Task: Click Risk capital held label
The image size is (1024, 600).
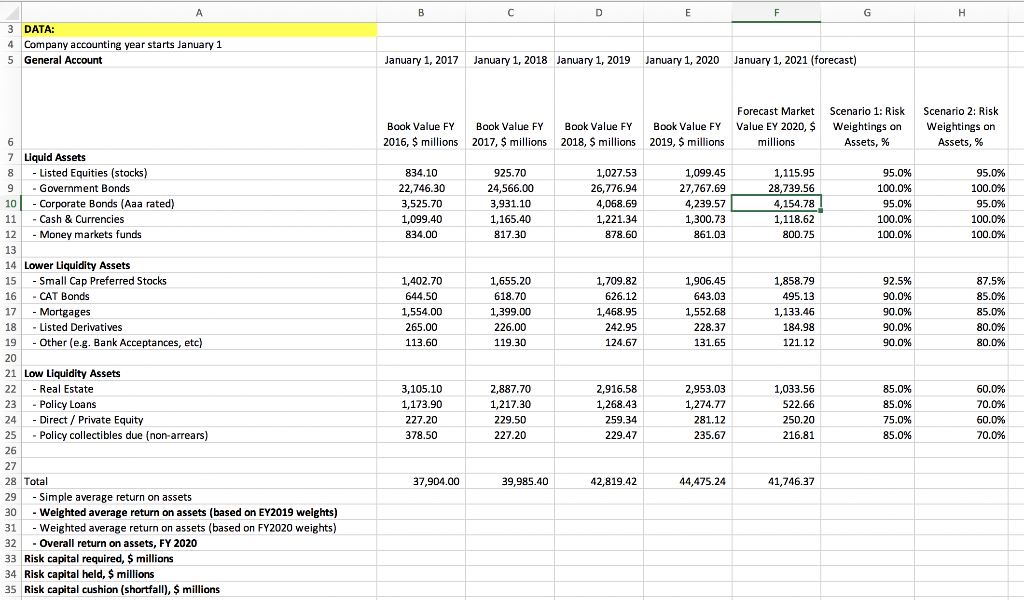Action: pos(89,575)
